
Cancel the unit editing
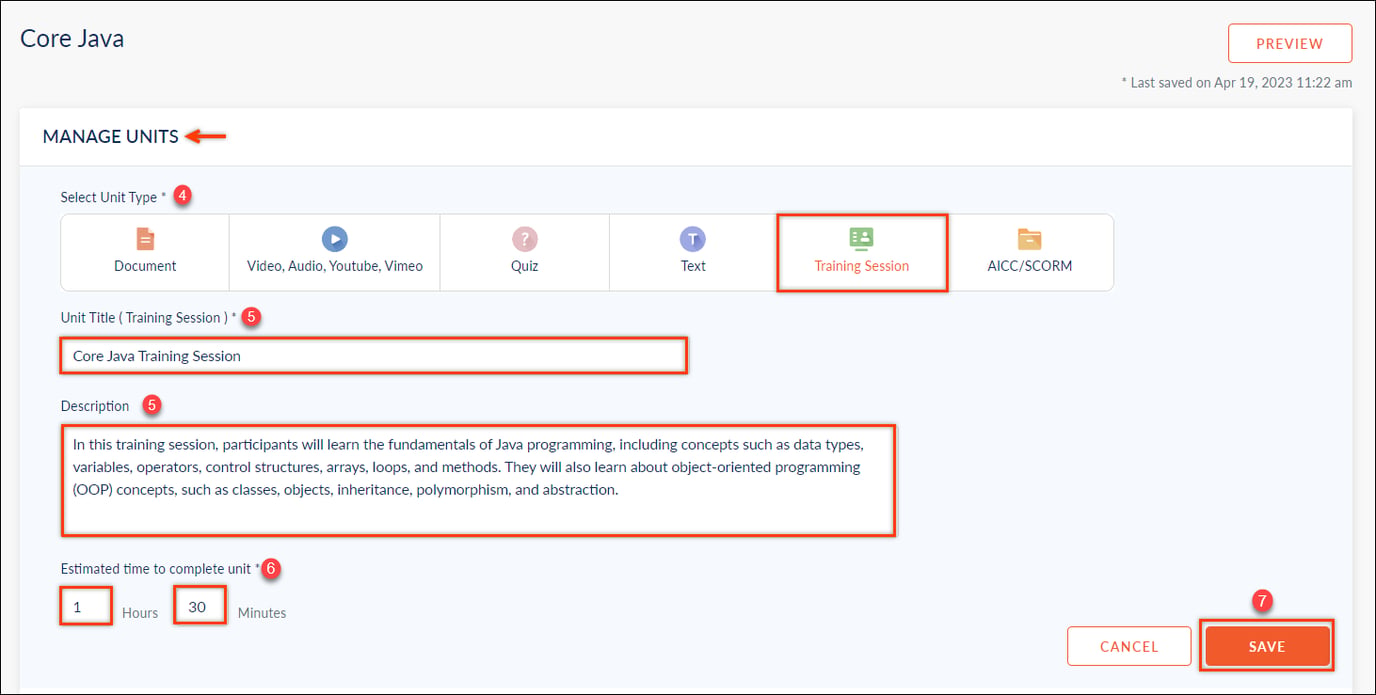(x=1129, y=646)
